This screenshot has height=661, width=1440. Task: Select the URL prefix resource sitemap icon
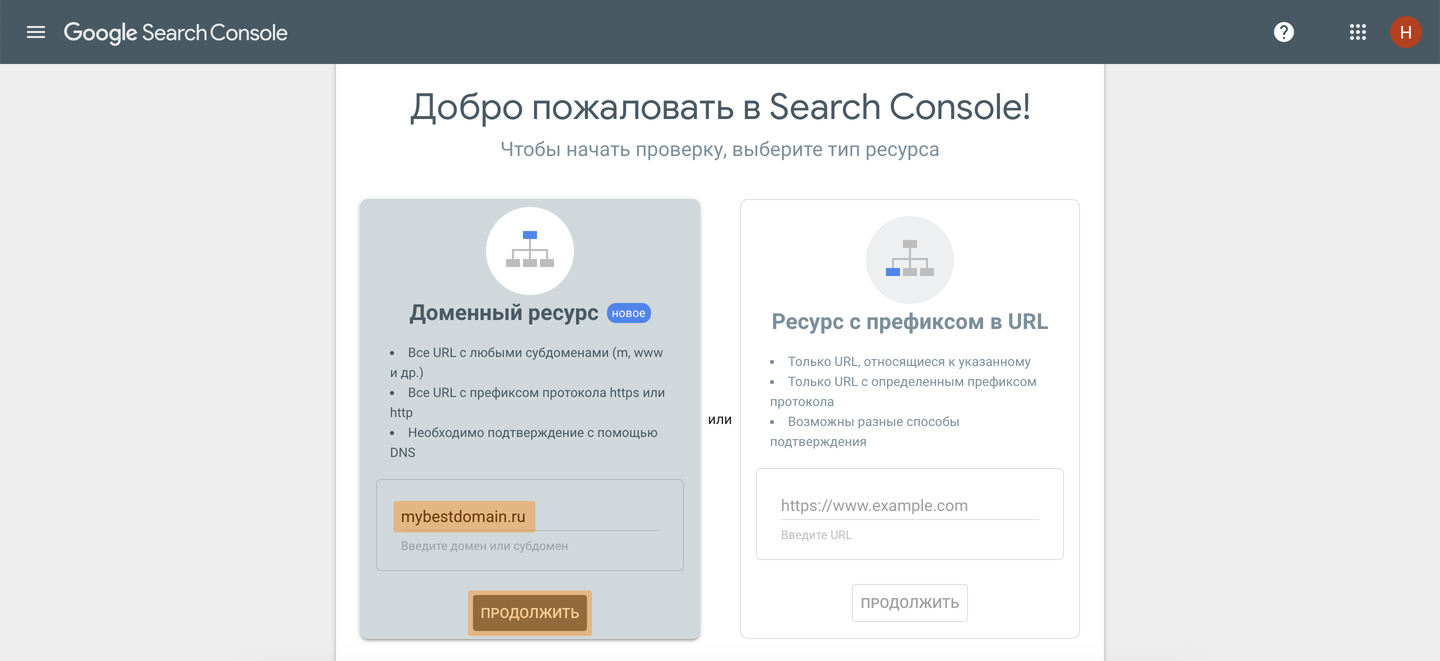tap(910, 260)
